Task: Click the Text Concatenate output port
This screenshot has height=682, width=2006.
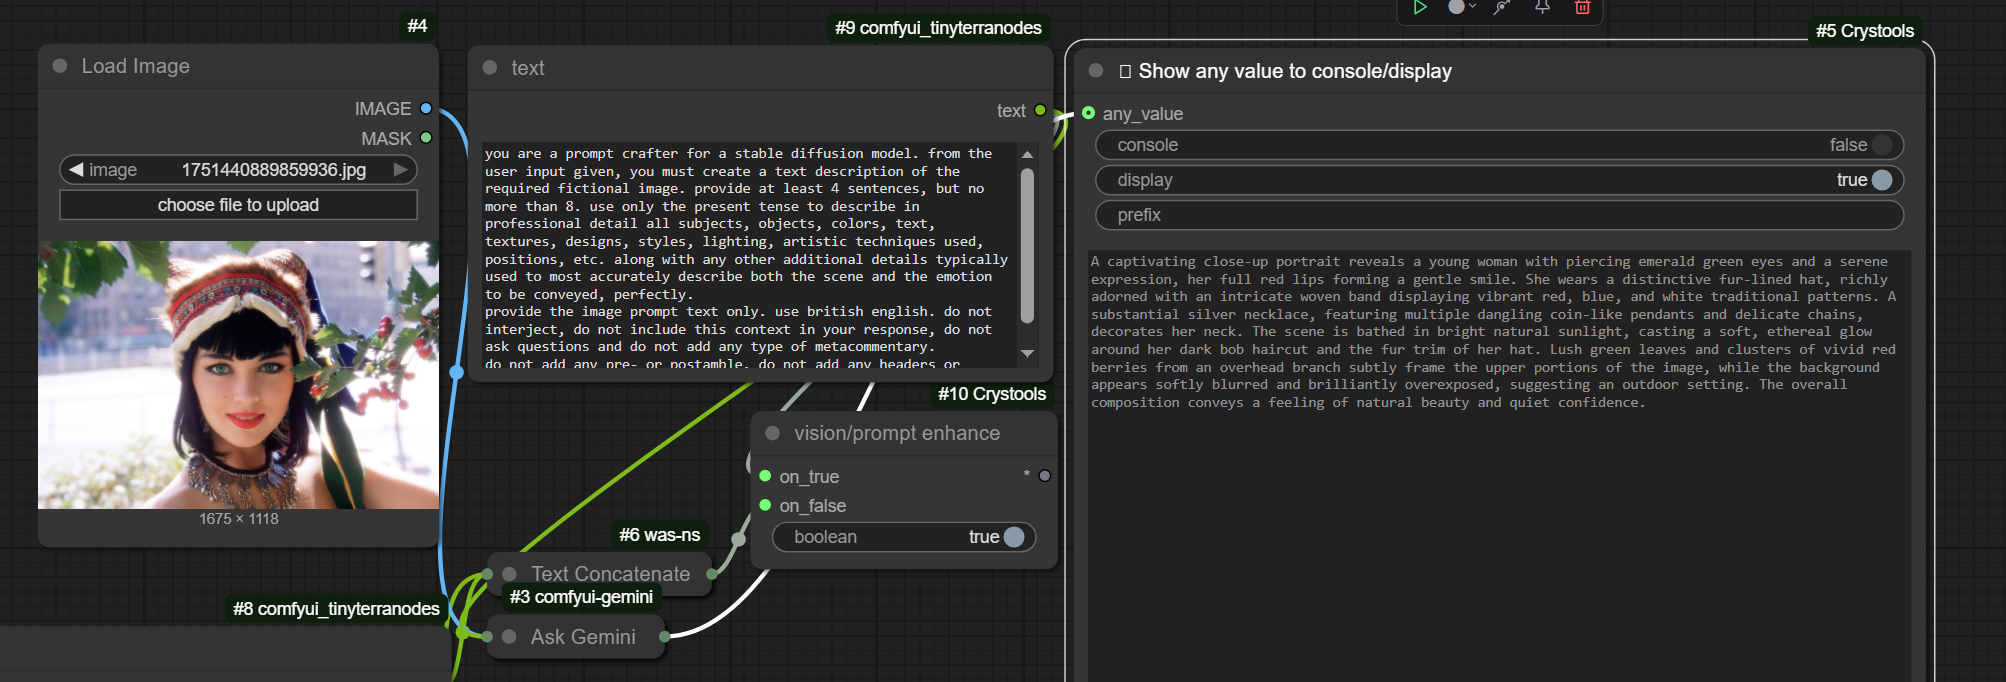Action: (712, 574)
